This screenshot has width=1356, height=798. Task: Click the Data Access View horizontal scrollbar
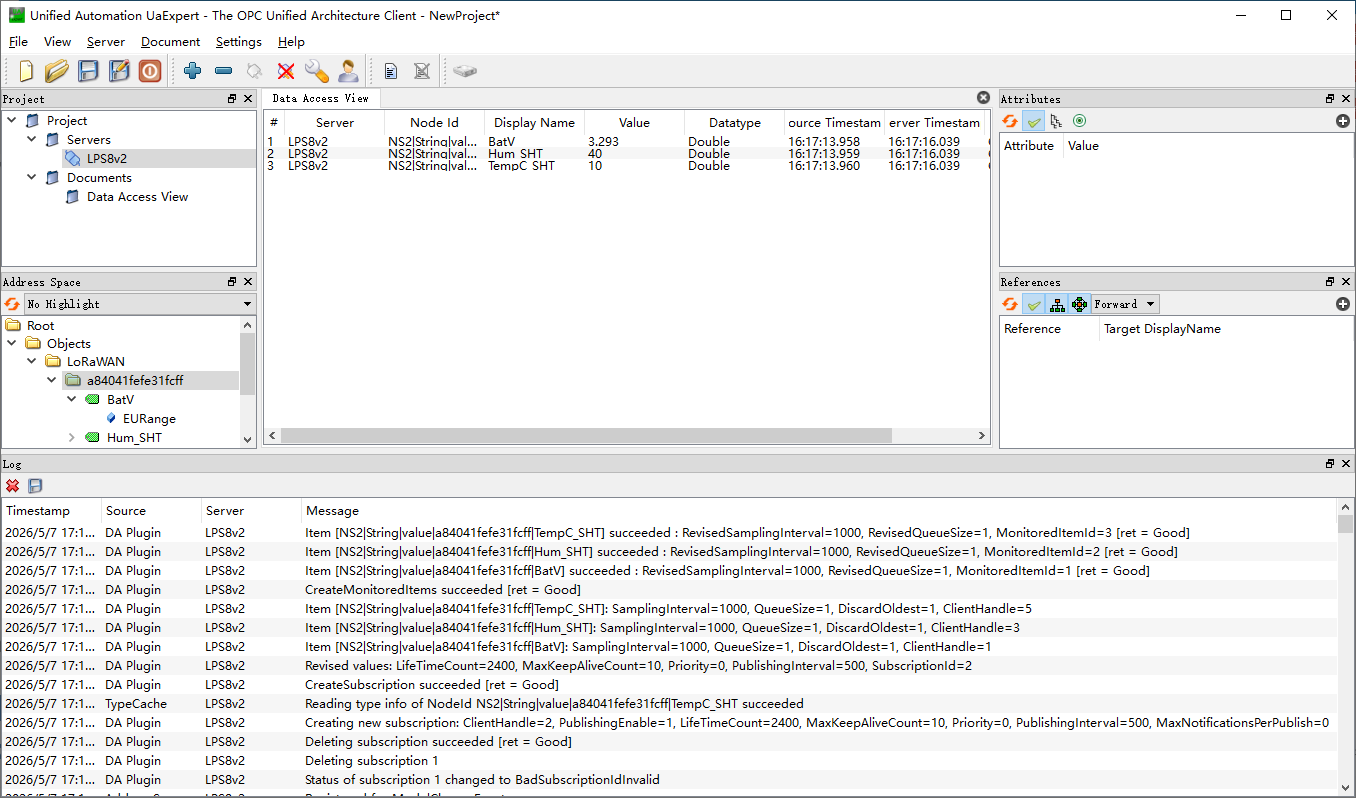click(x=585, y=436)
